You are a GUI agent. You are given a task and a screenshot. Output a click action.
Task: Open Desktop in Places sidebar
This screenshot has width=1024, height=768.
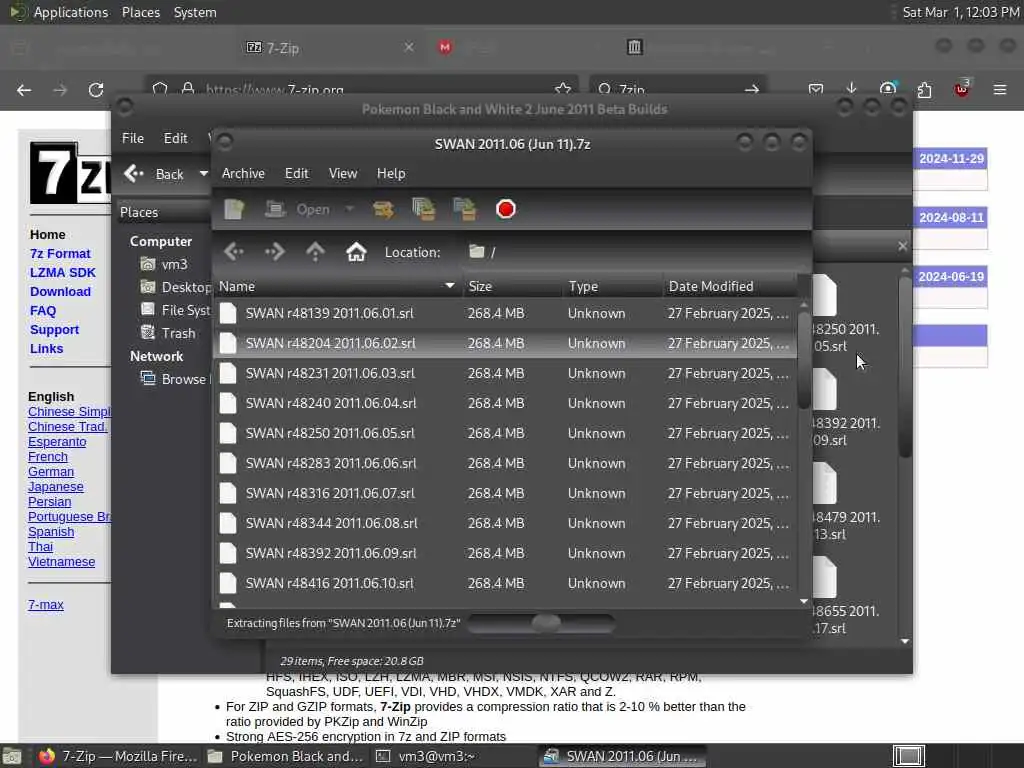pos(176,287)
